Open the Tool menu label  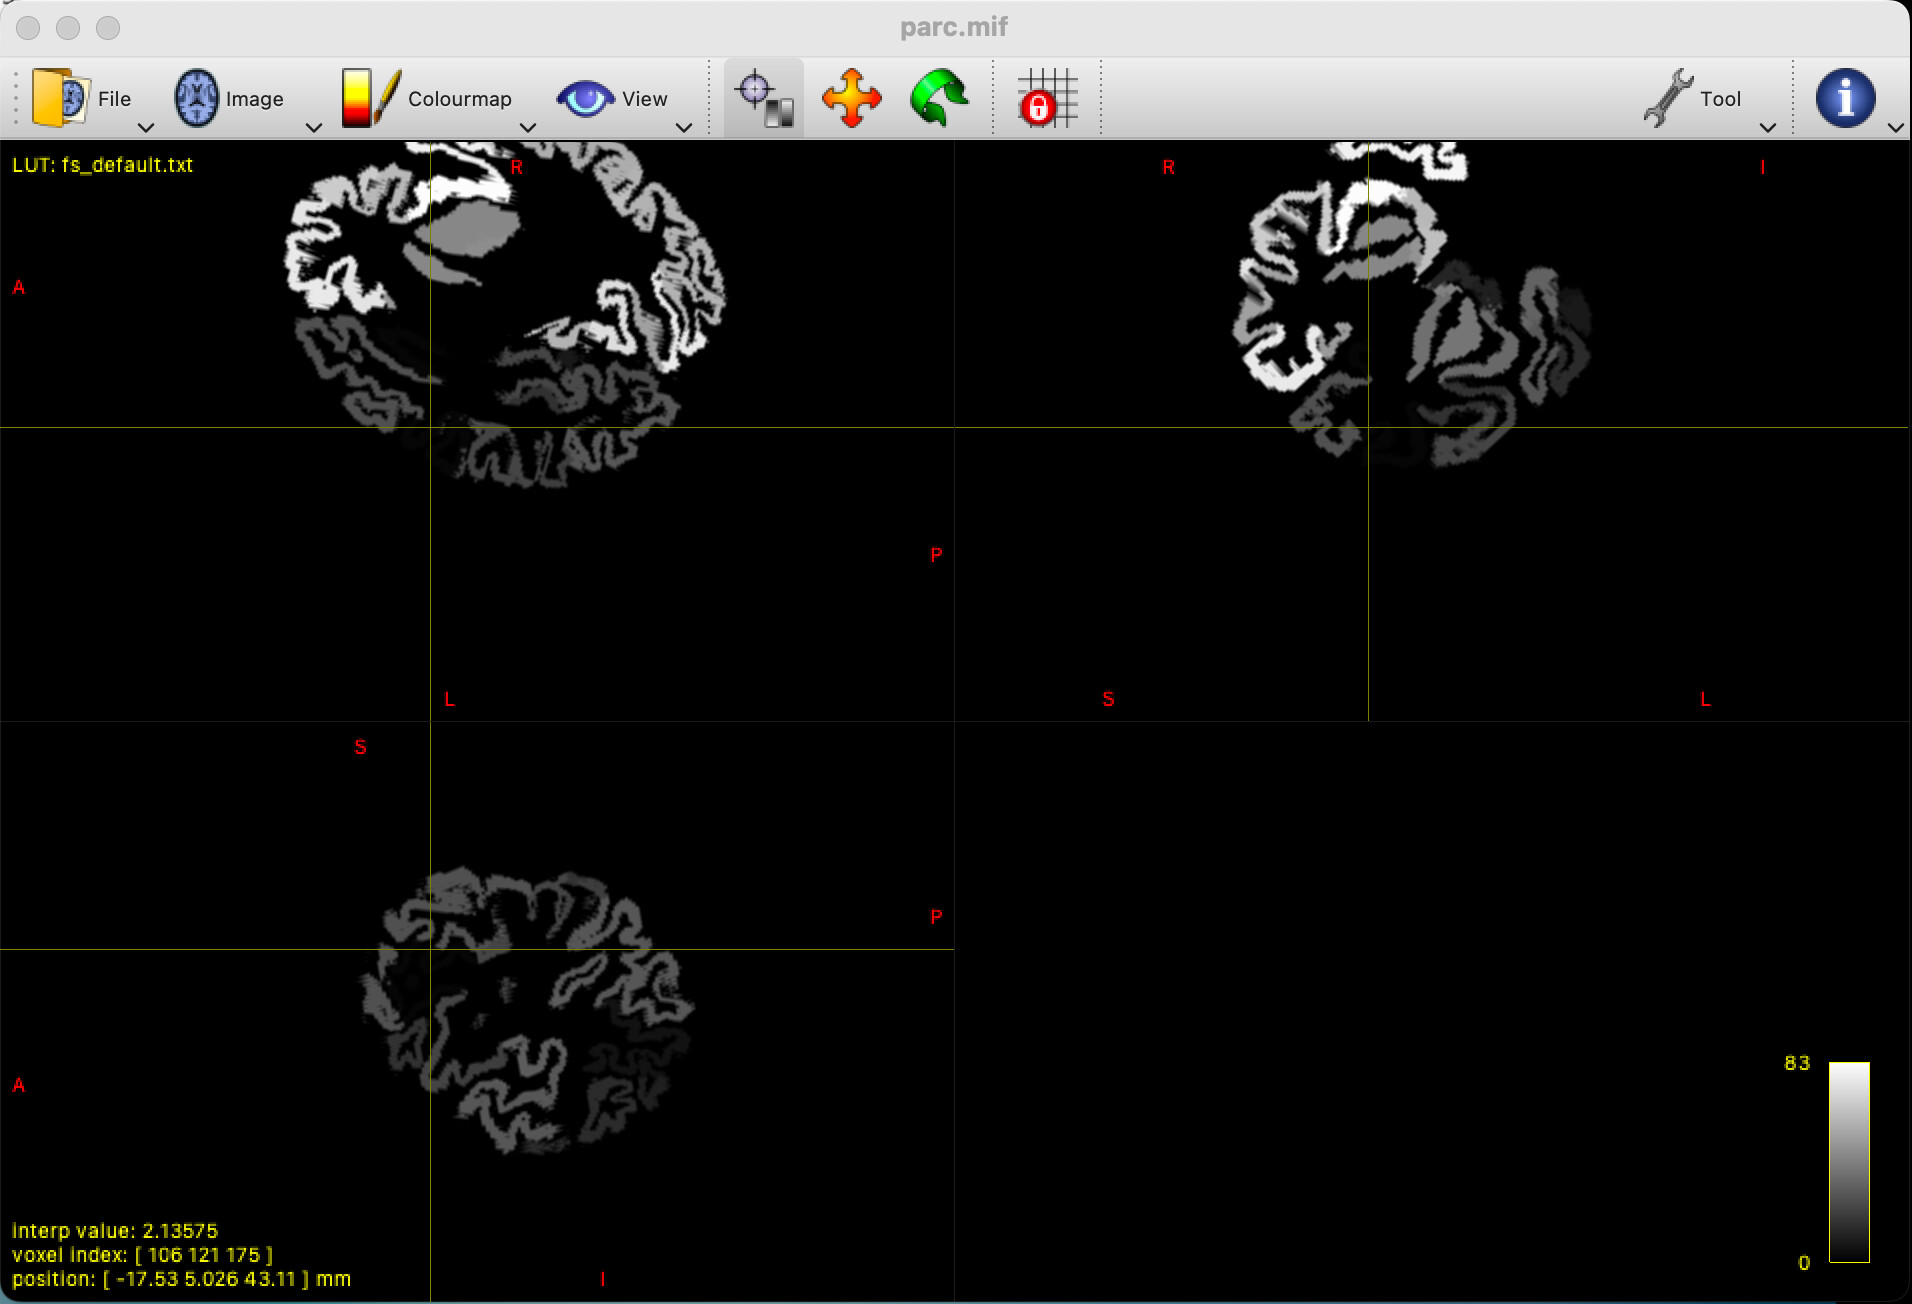(x=1720, y=98)
